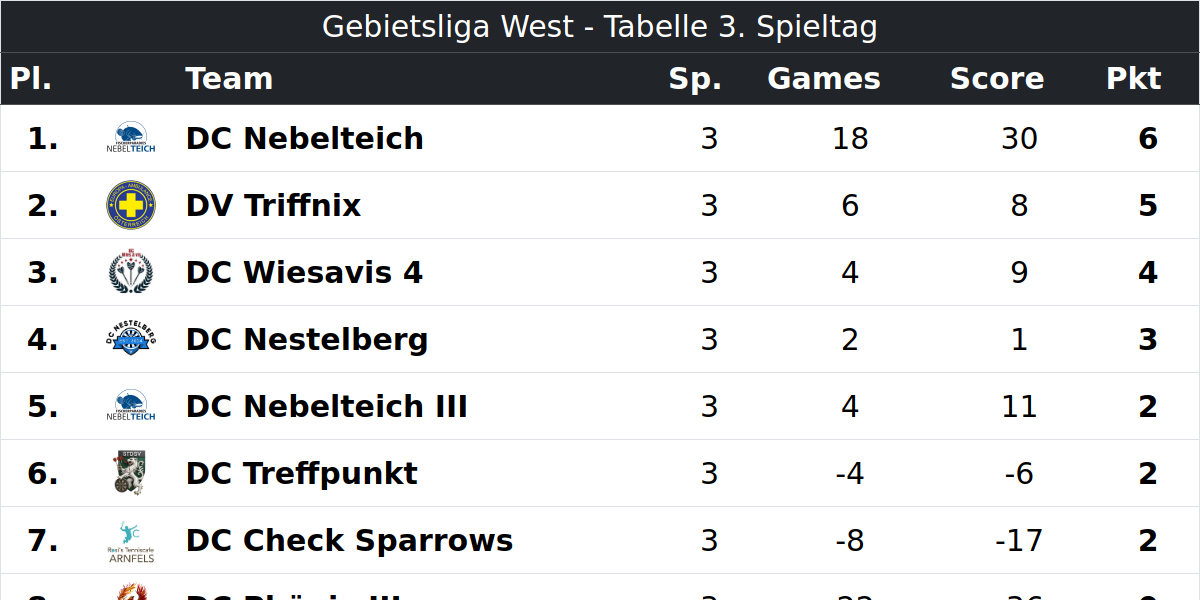Click the Team column header
This screenshot has width=1200, height=600.
point(229,79)
